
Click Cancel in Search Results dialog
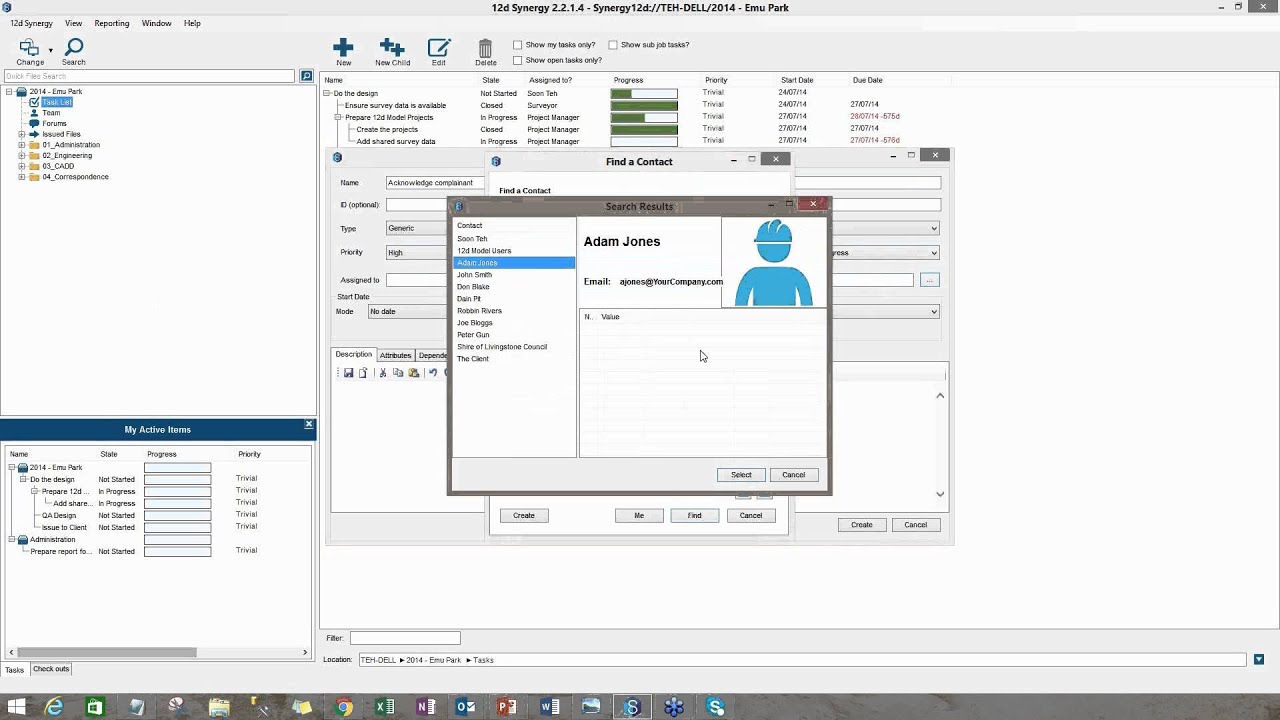(x=794, y=475)
